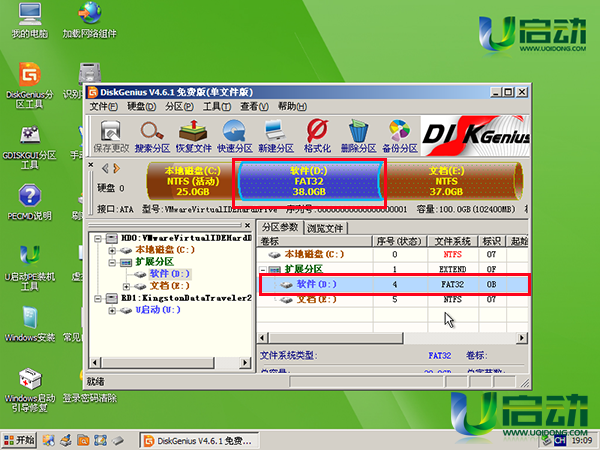Click left arrow of tree panel scrollbar

[x=95, y=362]
